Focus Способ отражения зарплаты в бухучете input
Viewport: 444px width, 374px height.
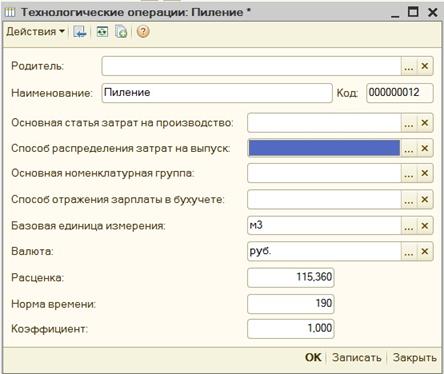[324, 200]
